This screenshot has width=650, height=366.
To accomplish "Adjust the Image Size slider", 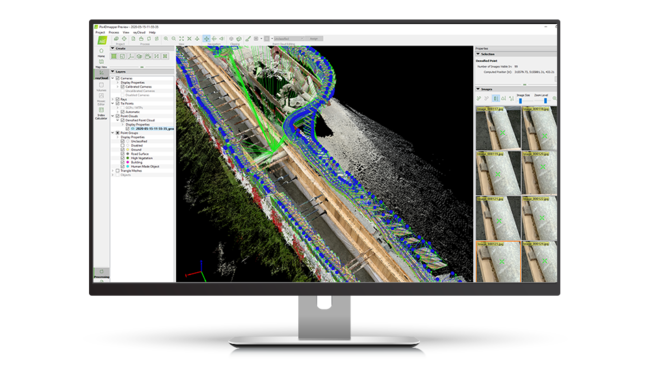I will point(521,100).
